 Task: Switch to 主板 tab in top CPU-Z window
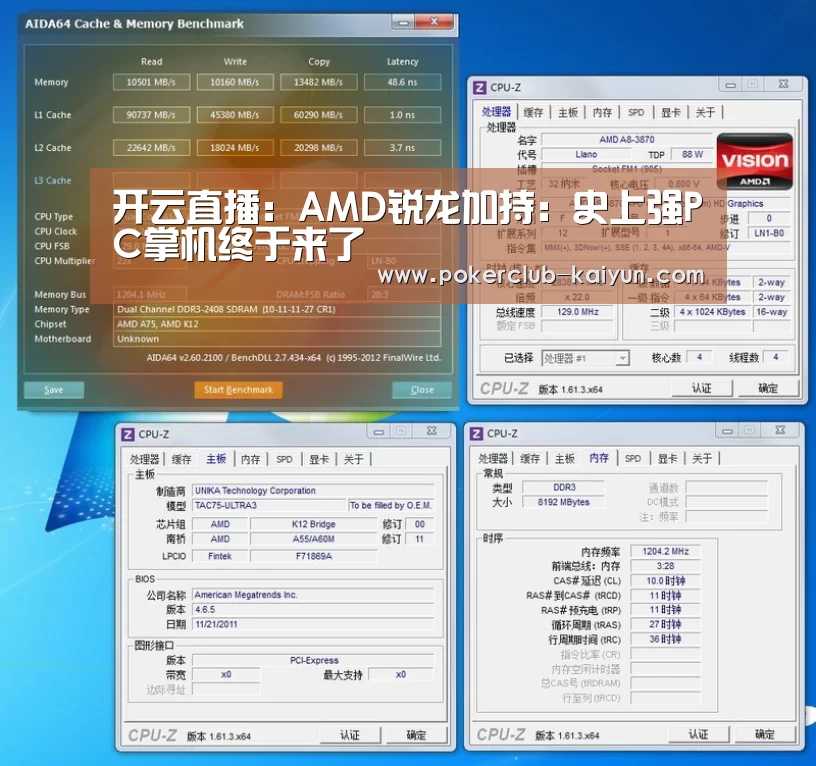(x=568, y=112)
